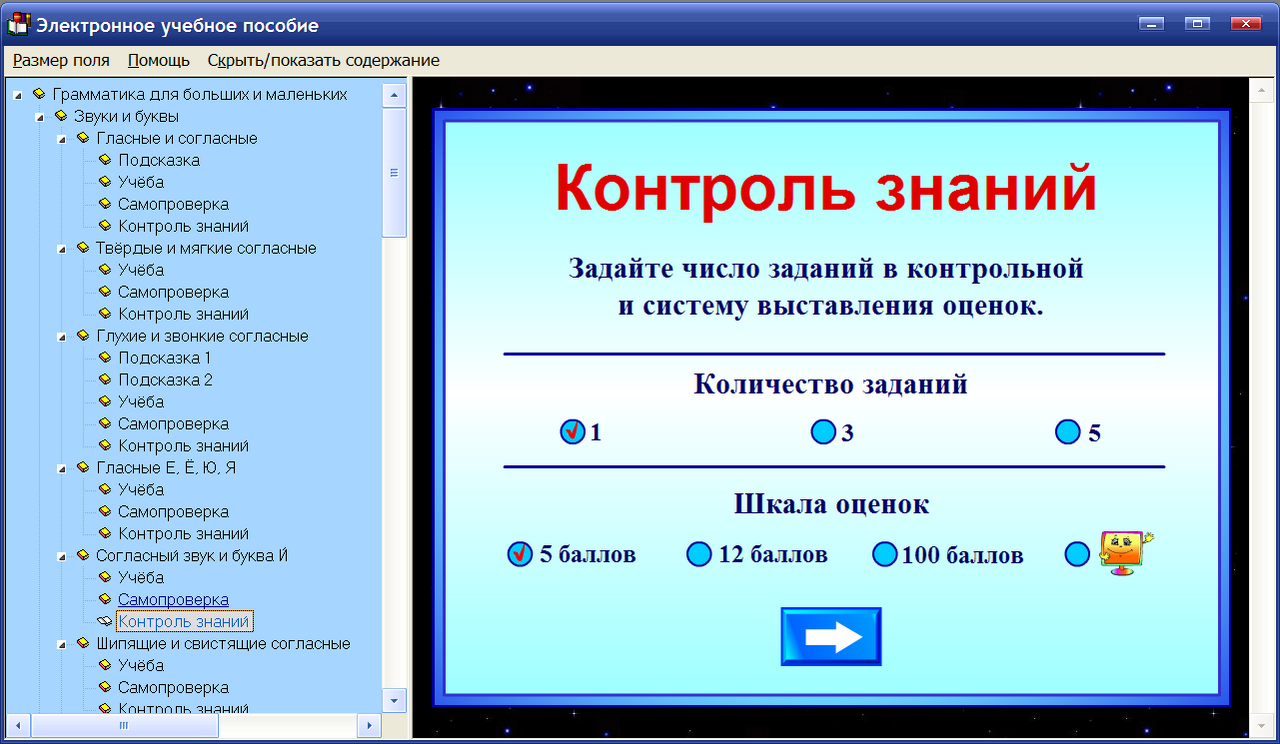Image resolution: width=1280 pixels, height=744 pixels.
Task: Select the '3' option under Количество заданий
Action: 825,433
